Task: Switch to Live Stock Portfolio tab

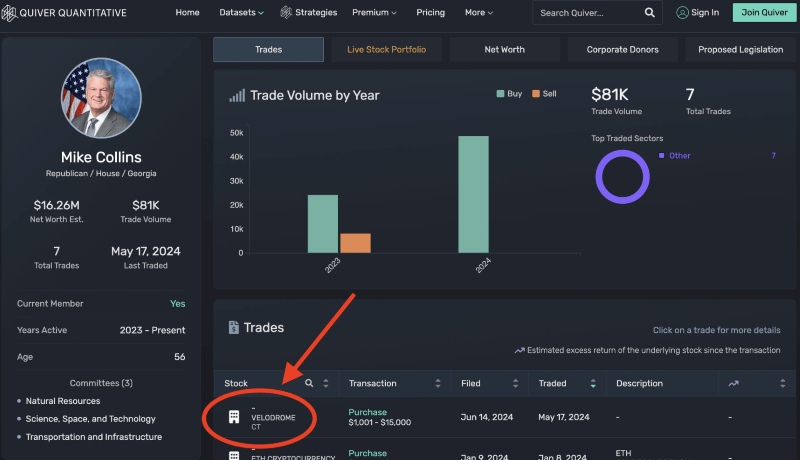Action: tap(387, 49)
